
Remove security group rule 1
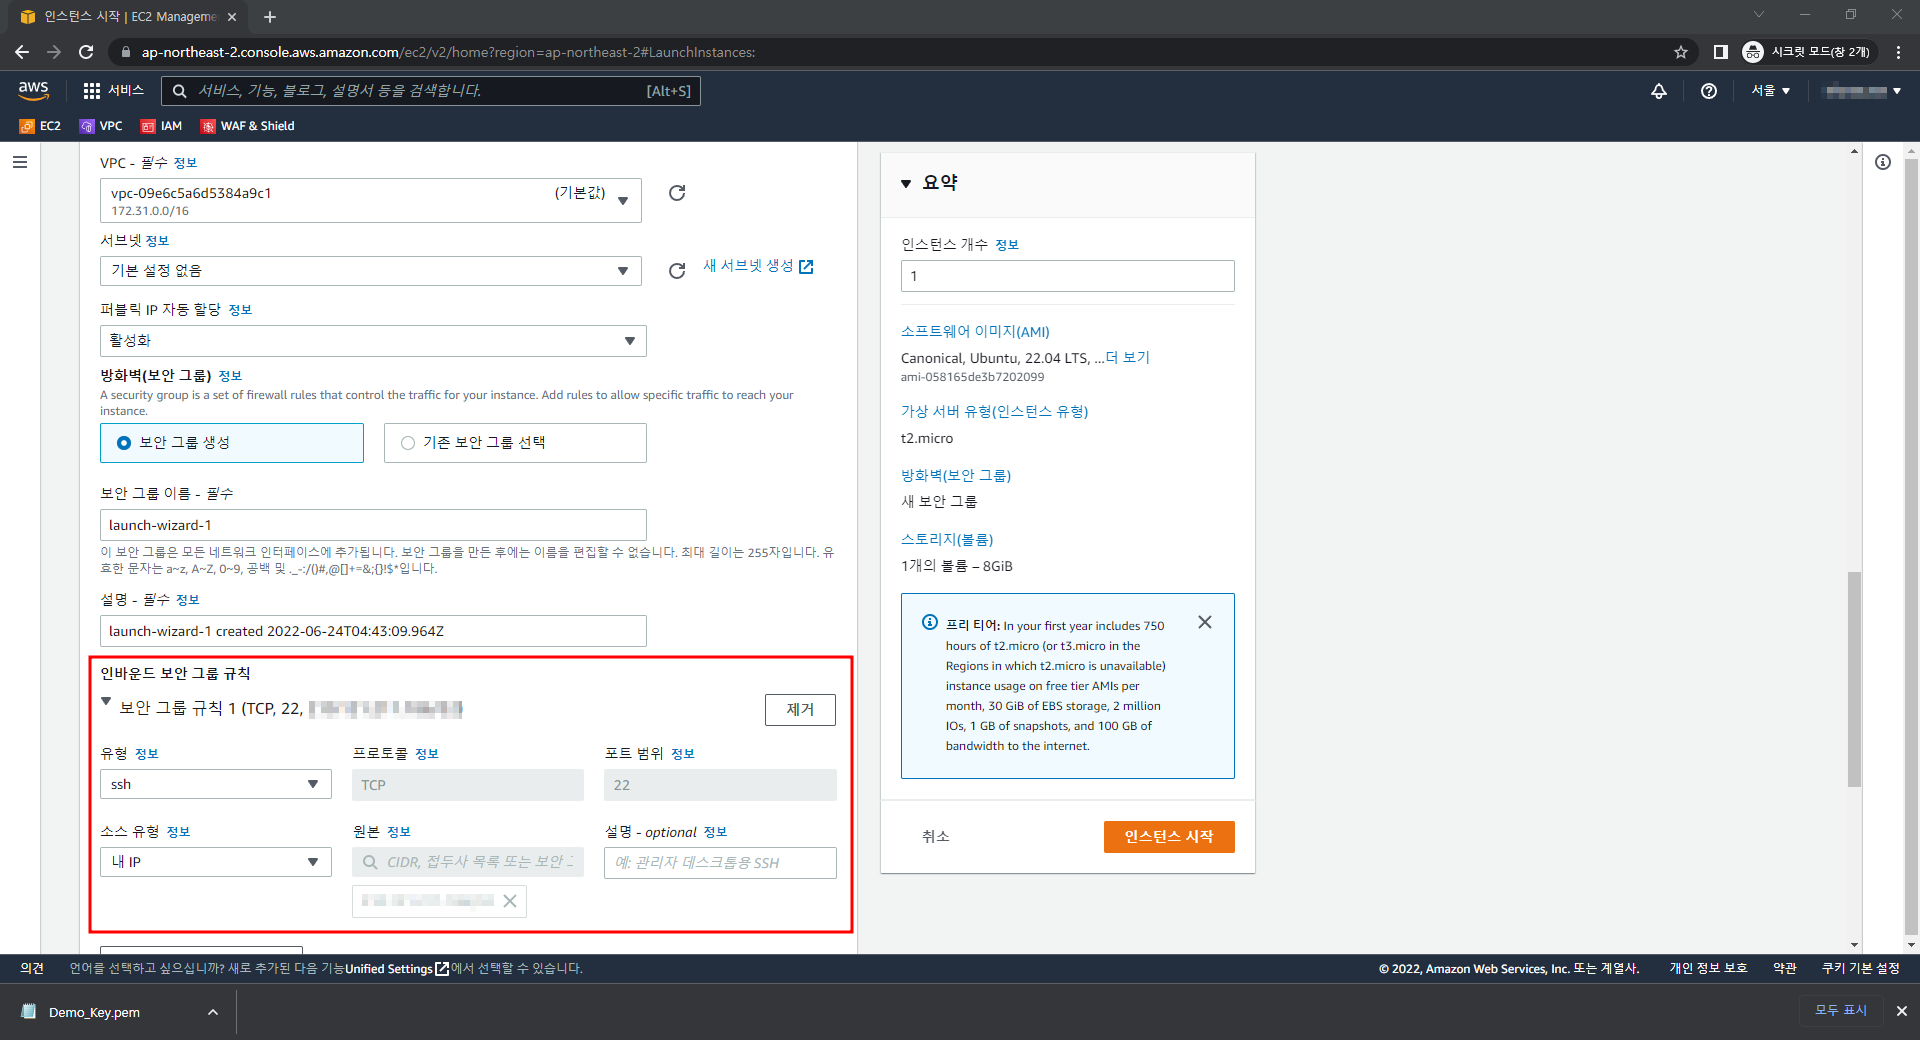pyautogui.click(x=800, y=710)
